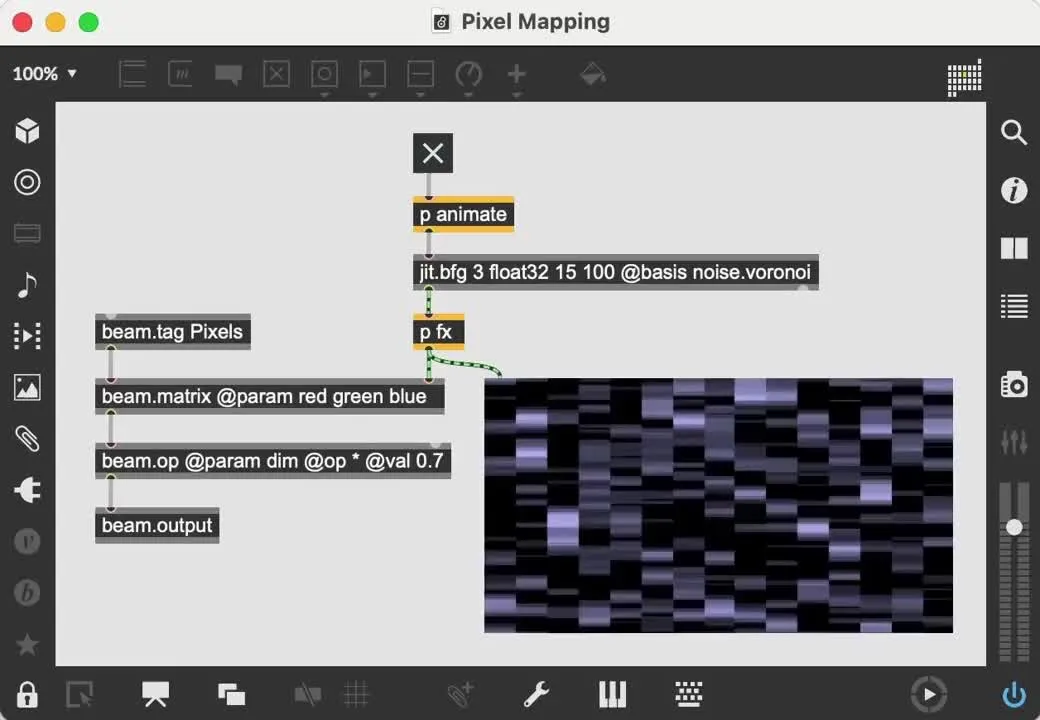Open the Snapshots camera icon
The height and width of the screenshot is (720, 1040).
click(x=1014, y=384)
